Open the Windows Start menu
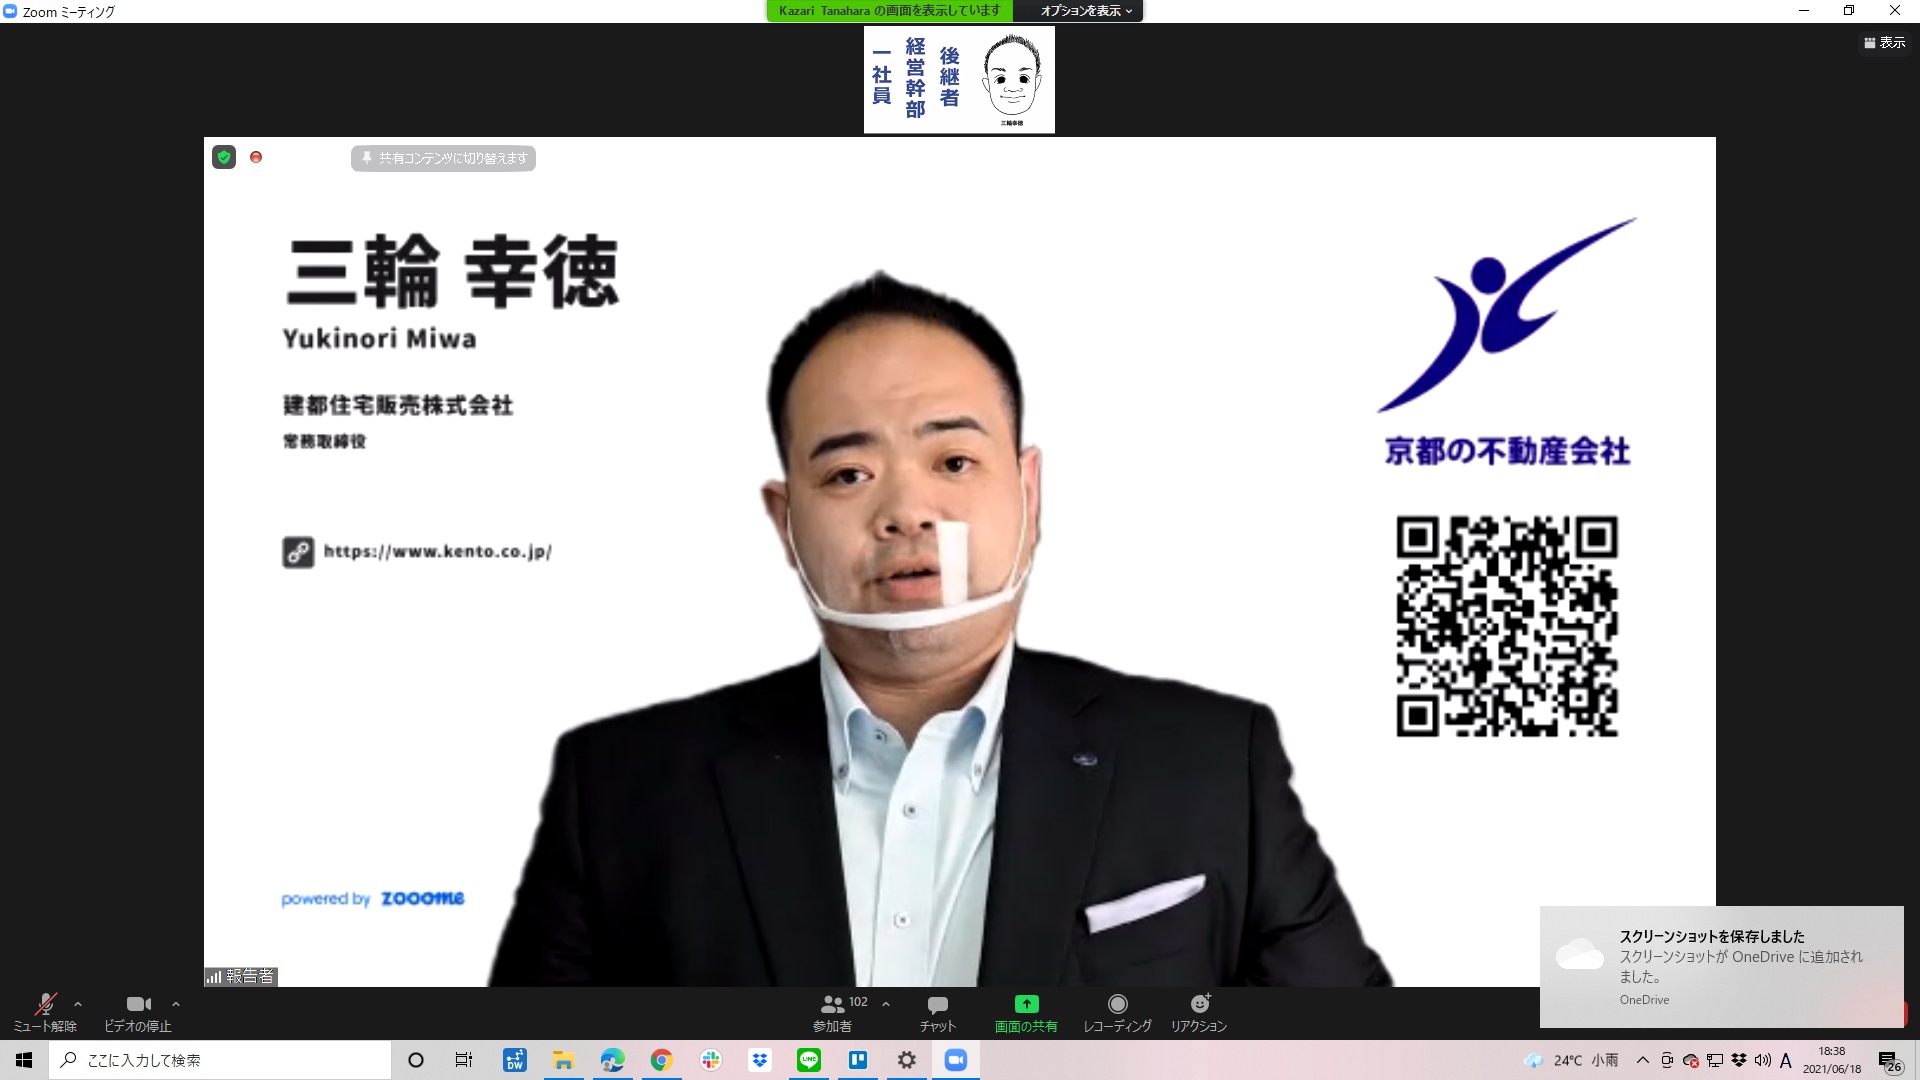Image resolution: width=1920 pixels, height=1080 pixels. tap(24, 1060)
